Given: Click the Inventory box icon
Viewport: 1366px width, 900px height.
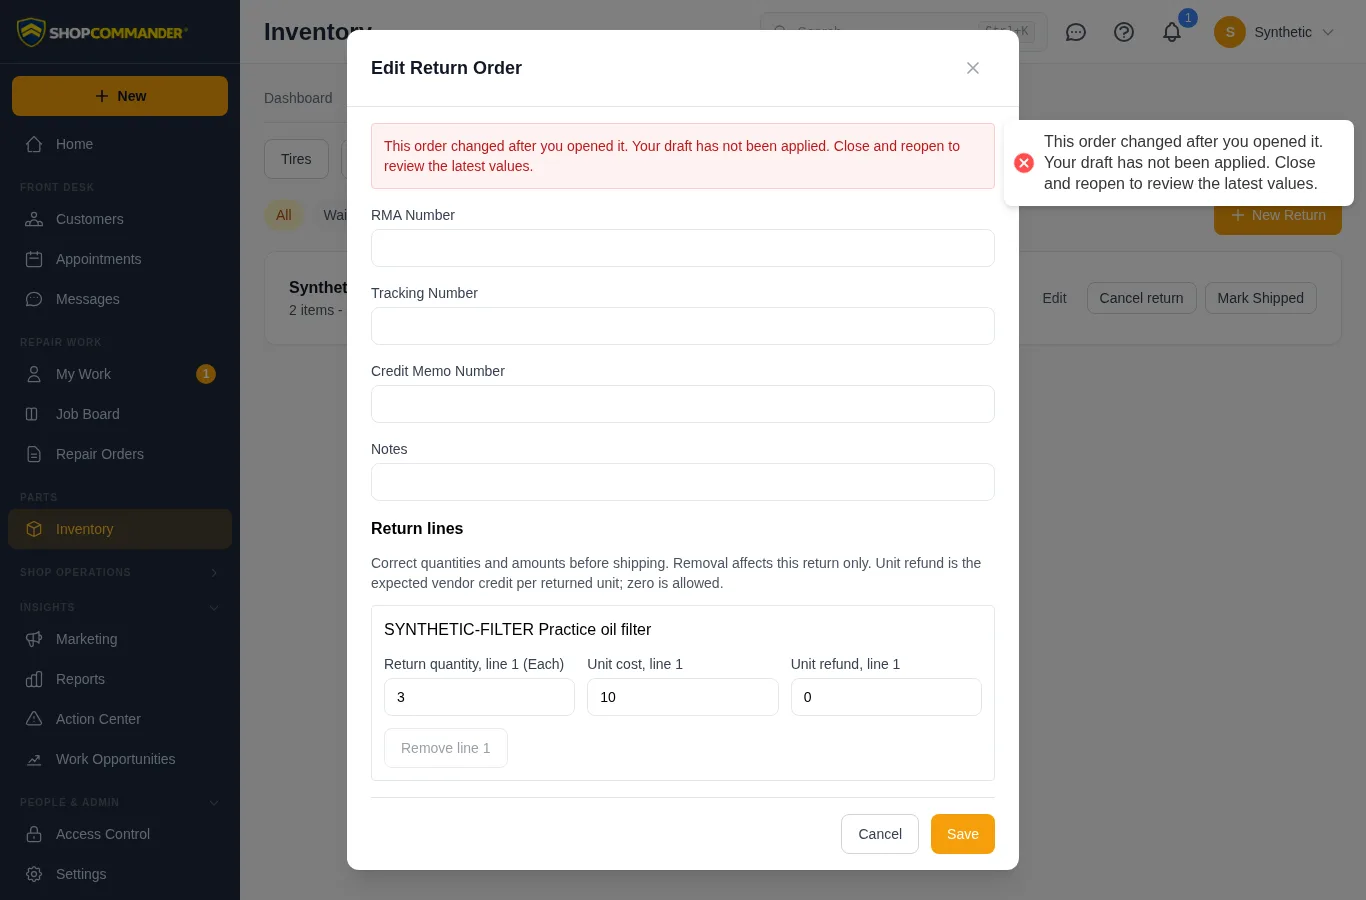Looking at the screenshot, I should coord(34,529).
